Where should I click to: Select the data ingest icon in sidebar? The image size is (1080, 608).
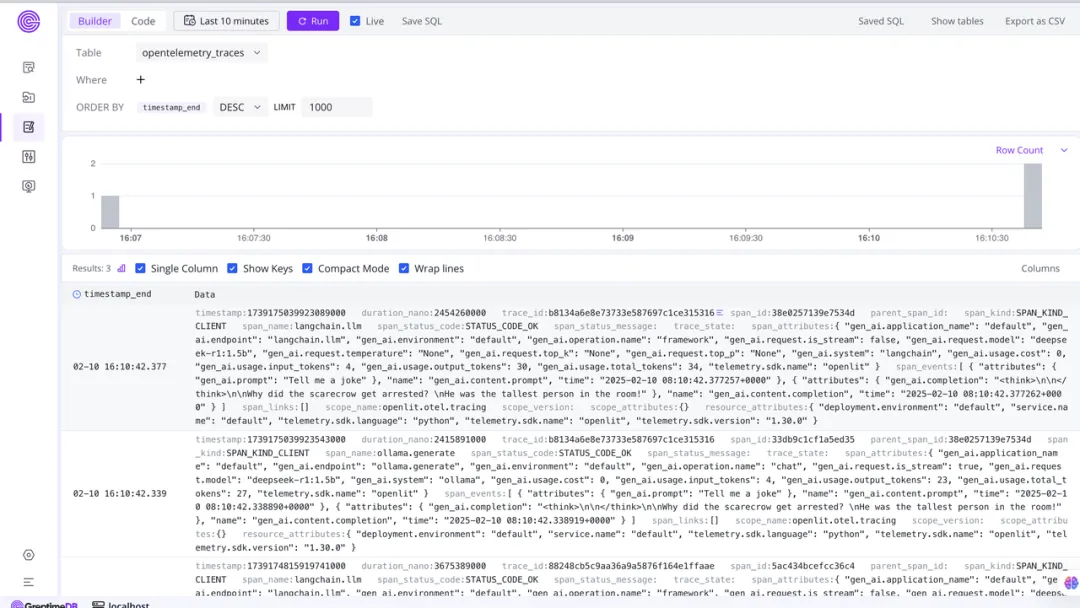[28, 97]
